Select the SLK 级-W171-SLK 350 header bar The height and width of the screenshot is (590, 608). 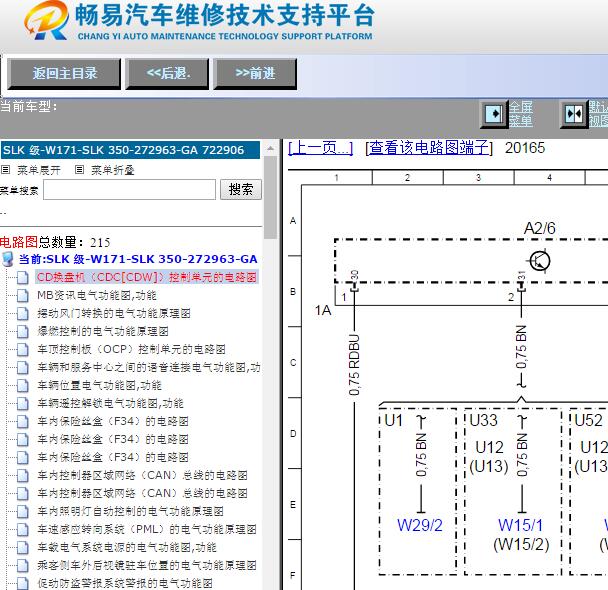pos(130,150)
